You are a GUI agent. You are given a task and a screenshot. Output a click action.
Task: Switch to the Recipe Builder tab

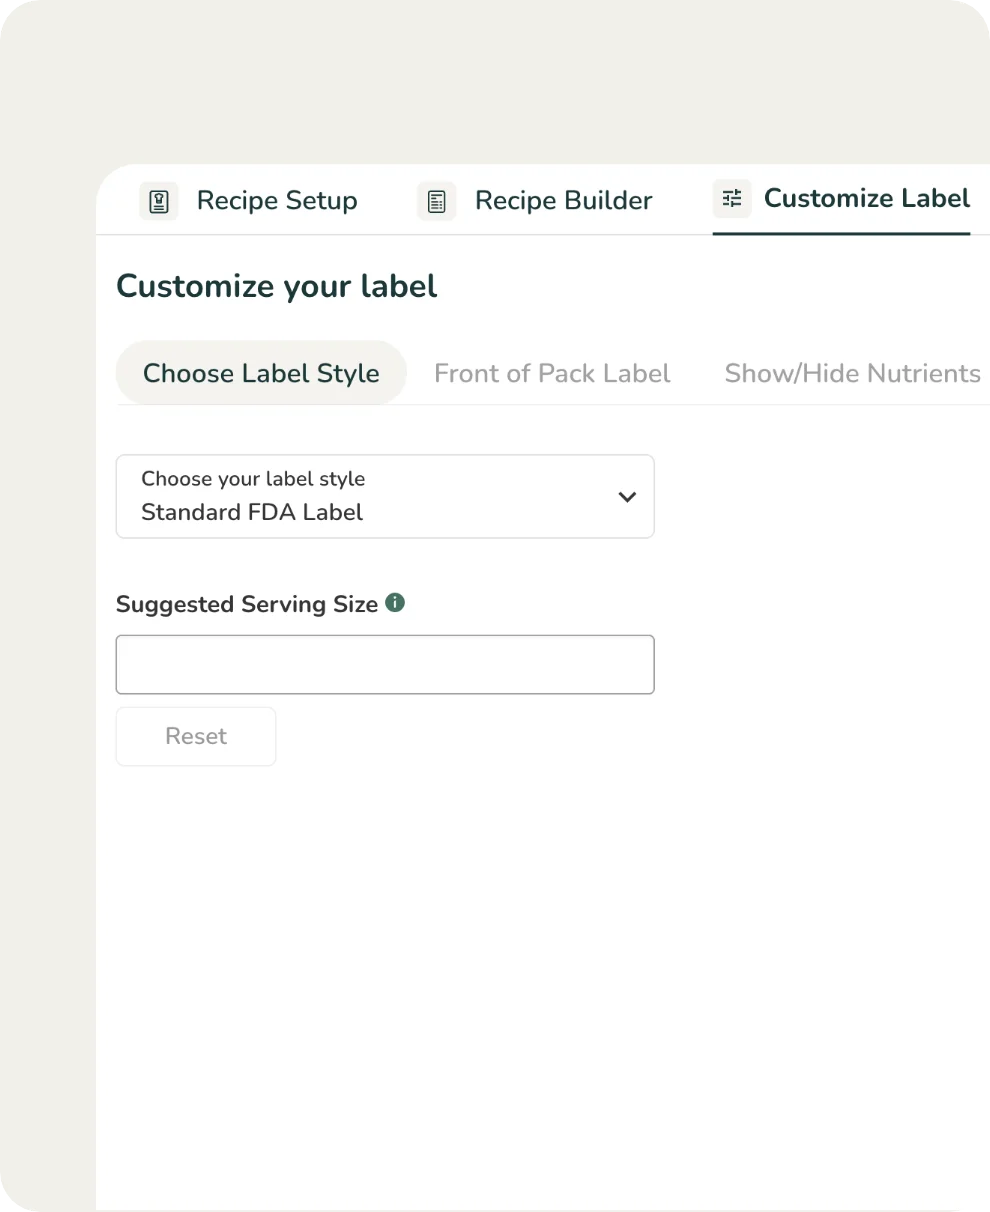click(563, 201)
